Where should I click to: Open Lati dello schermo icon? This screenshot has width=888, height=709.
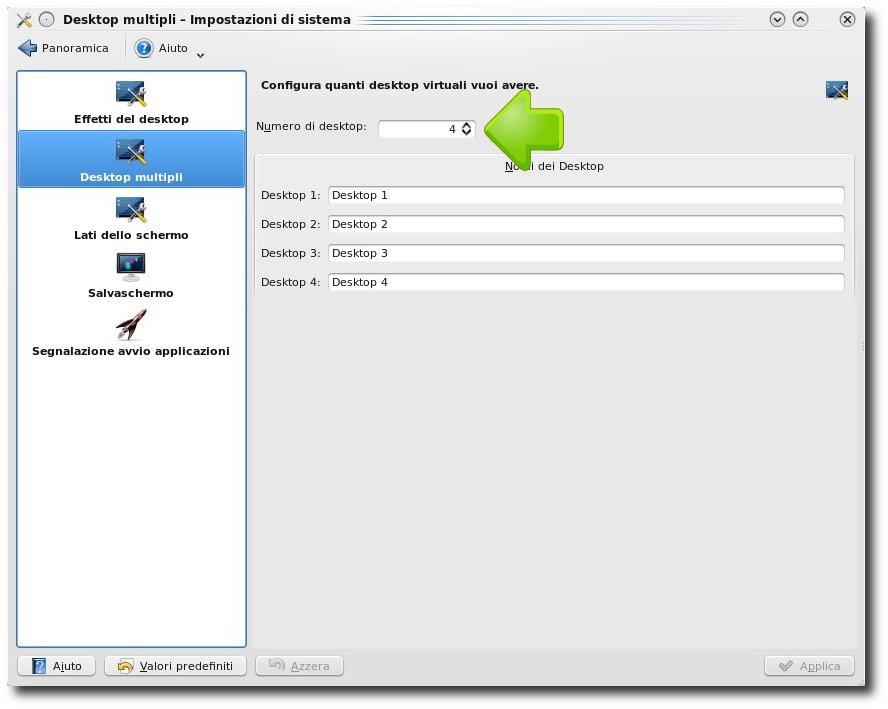(131, 210)
